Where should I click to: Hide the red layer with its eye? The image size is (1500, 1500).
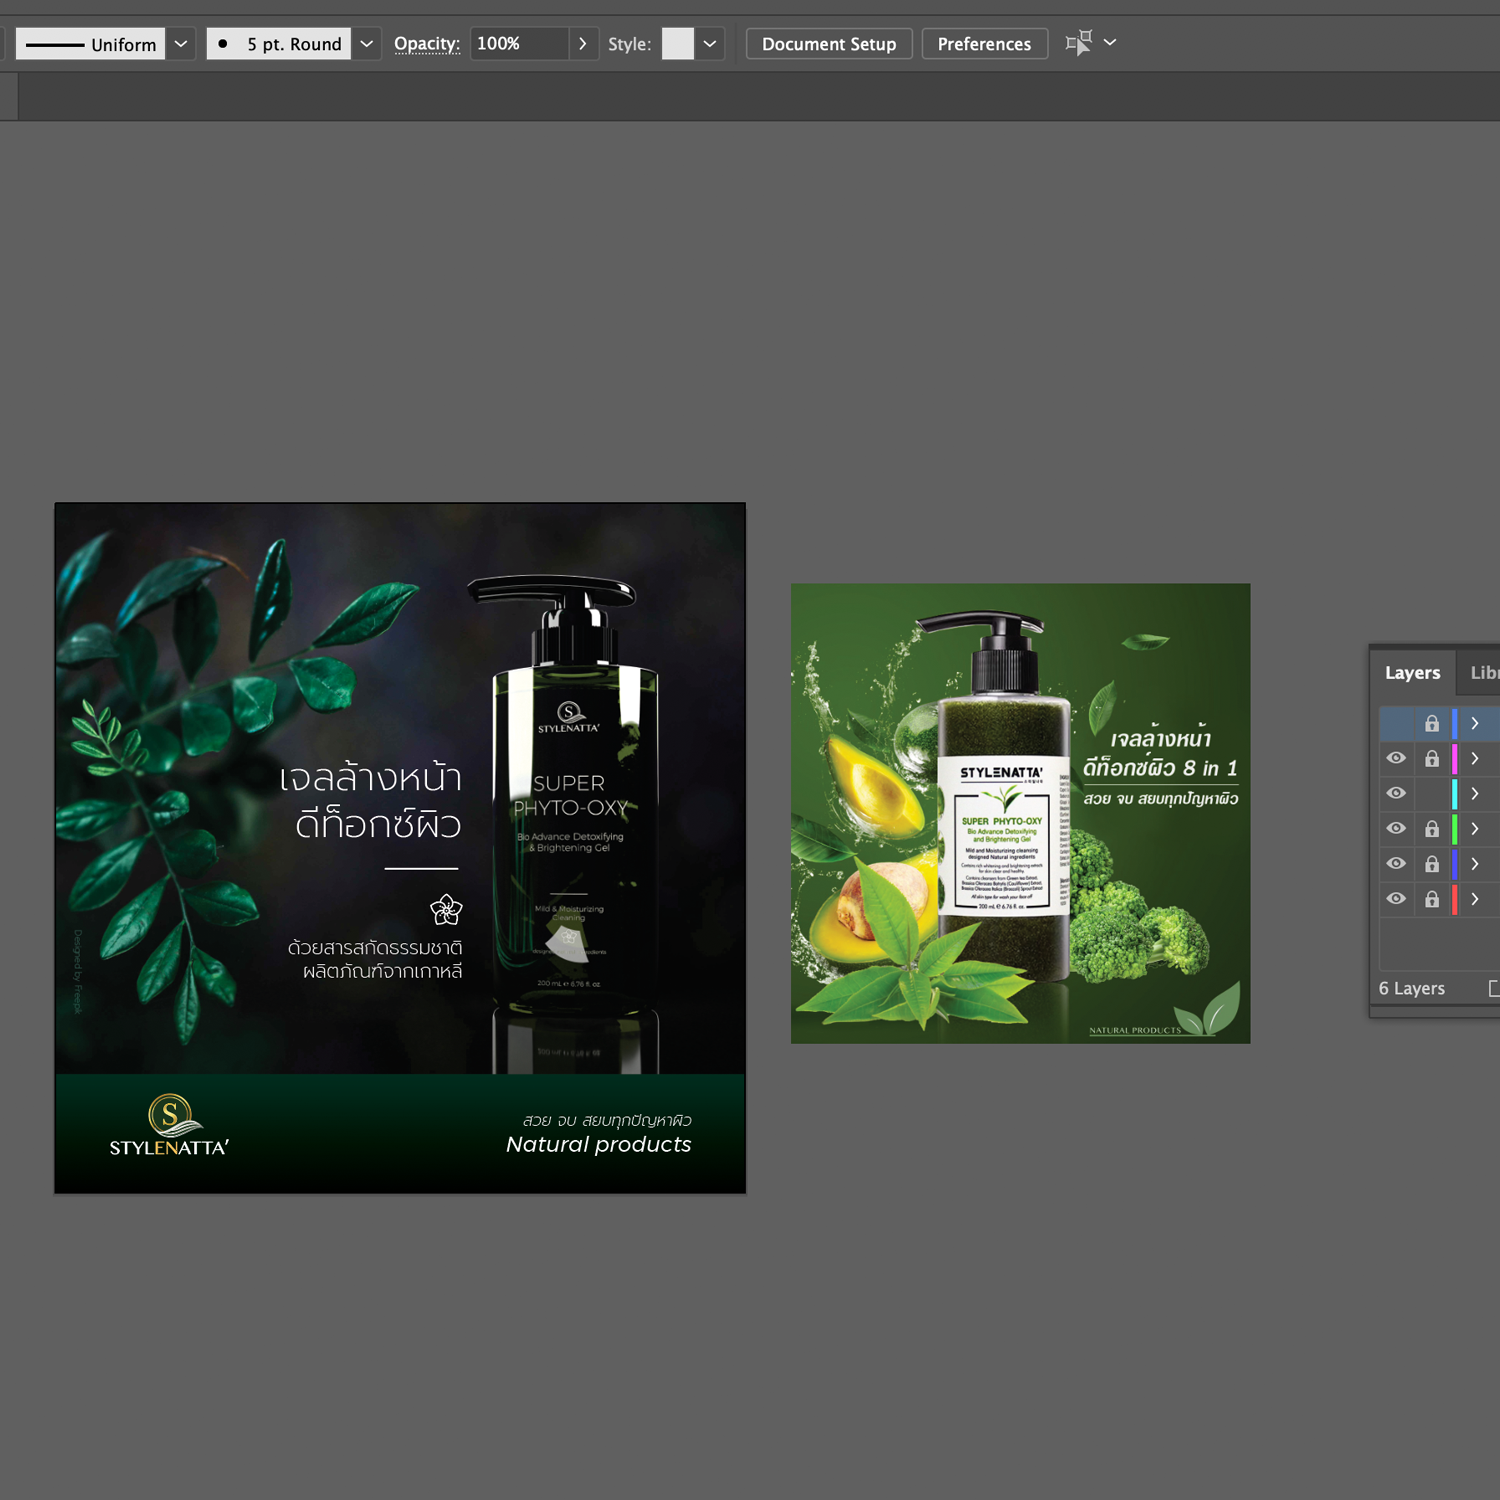[x=1396, y=898]
